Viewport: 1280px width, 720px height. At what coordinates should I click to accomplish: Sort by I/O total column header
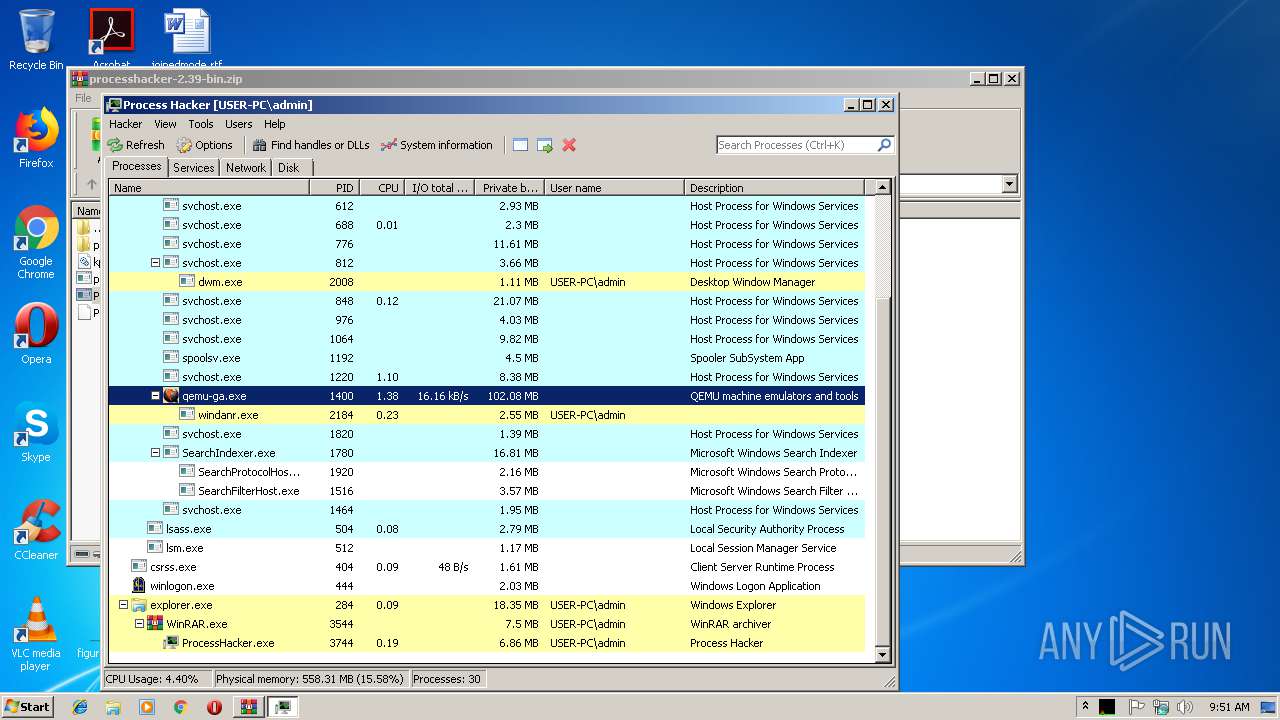tap(439, 187)
